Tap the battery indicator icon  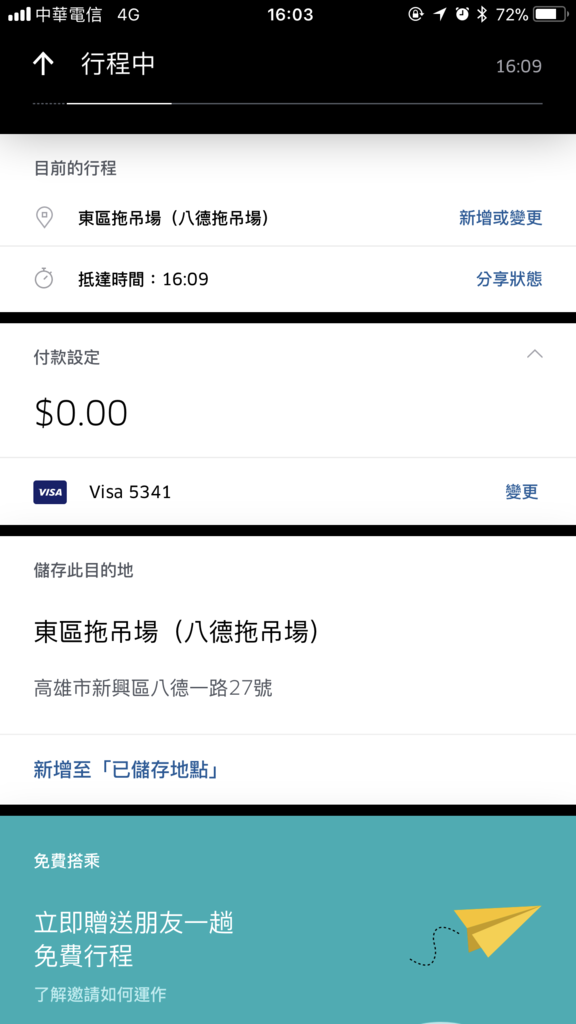tap(551, 14)
